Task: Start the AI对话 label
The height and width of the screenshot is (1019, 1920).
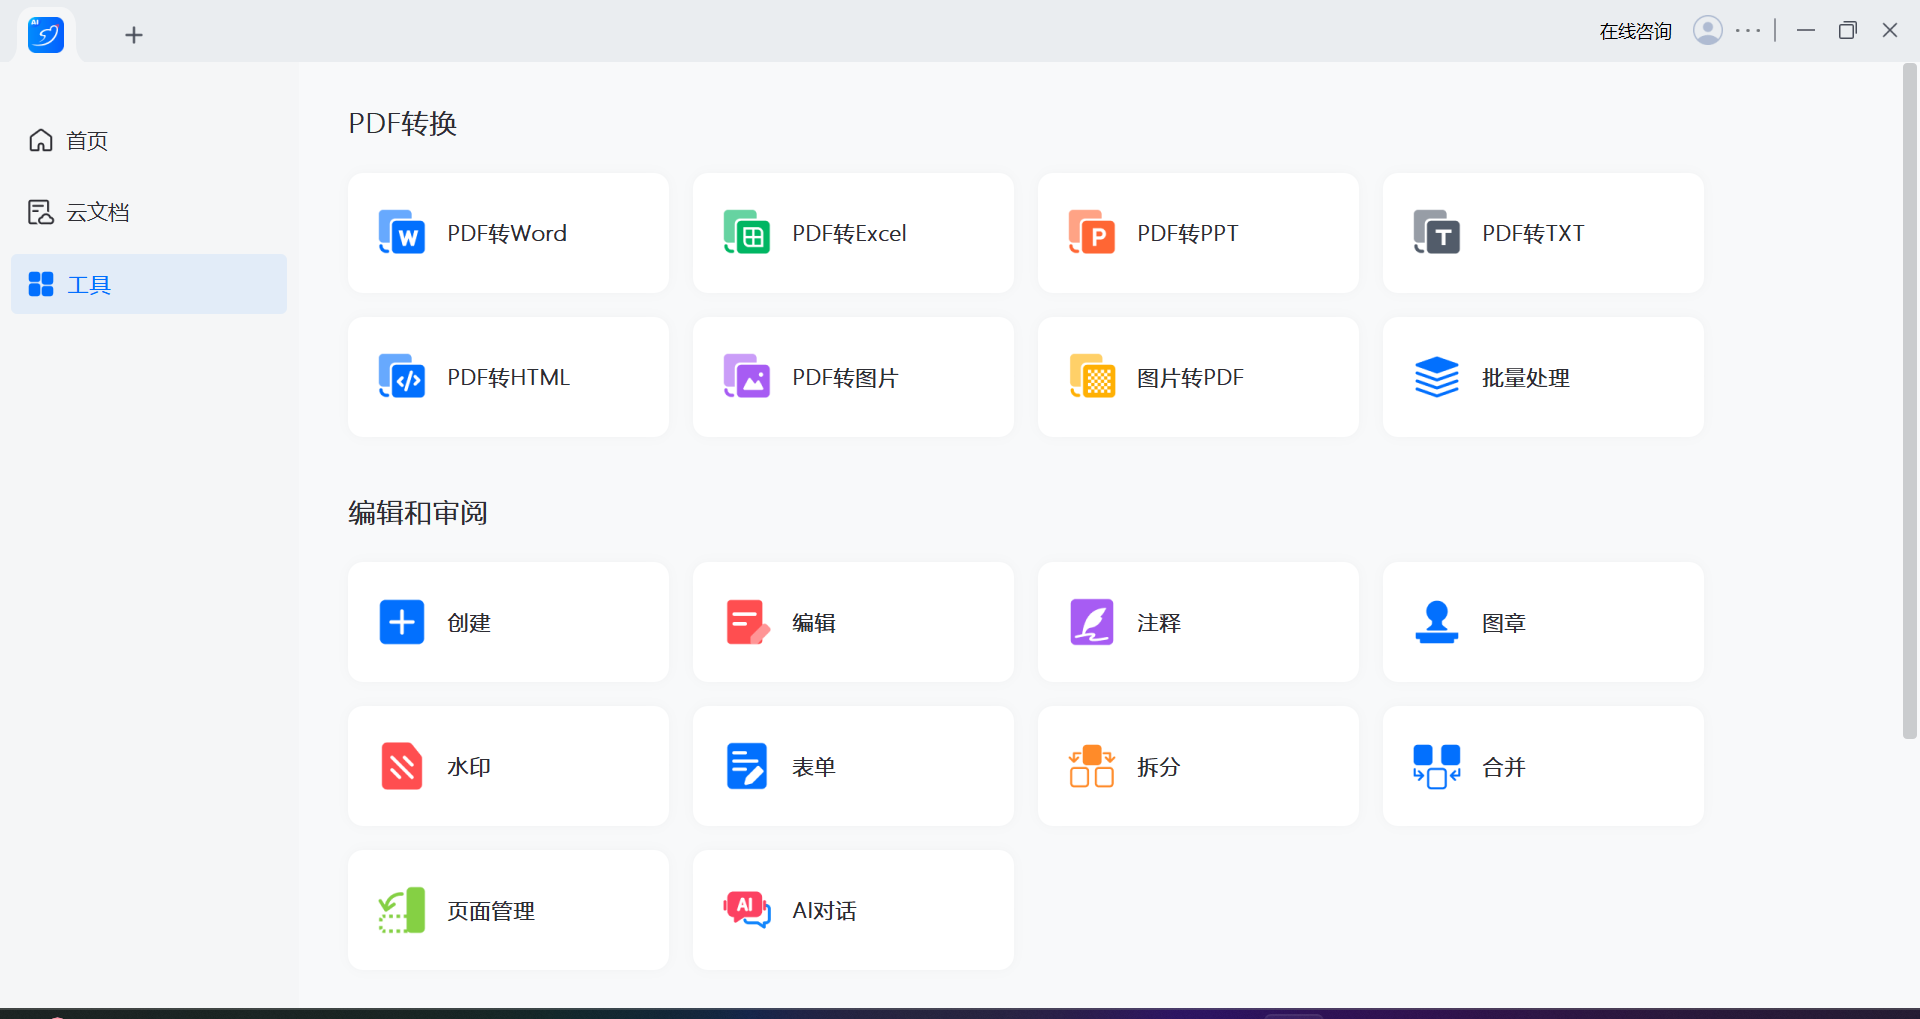Action: [x=824, y=910]
